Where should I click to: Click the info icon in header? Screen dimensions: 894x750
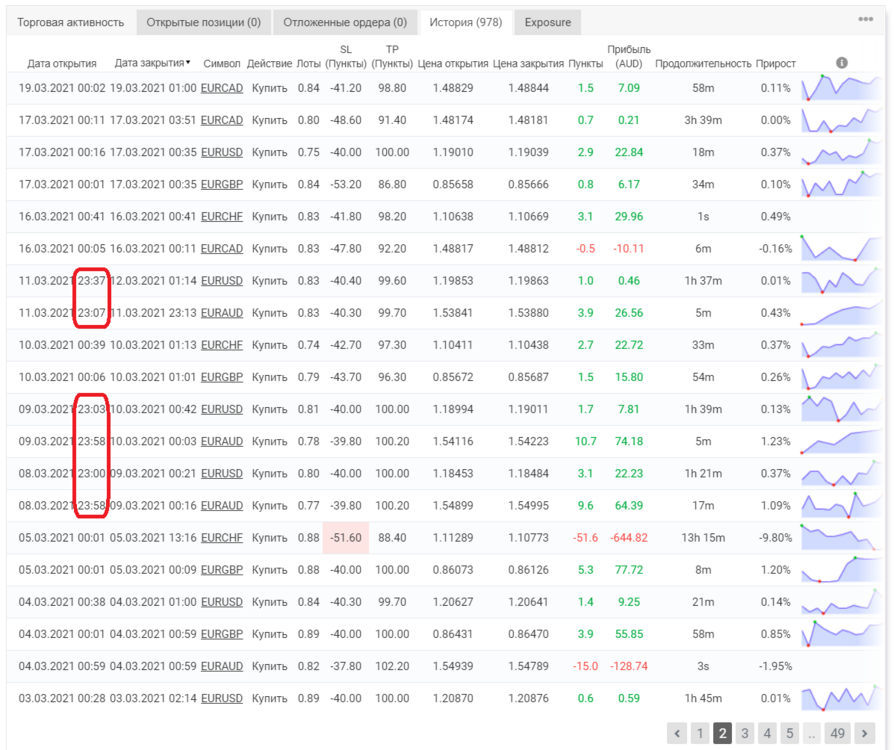point(842,63)
